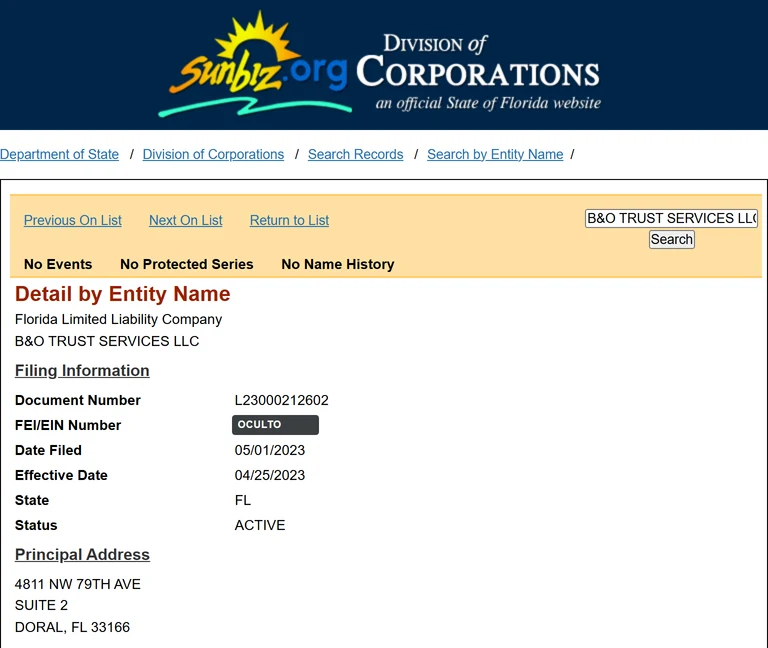Go to Search Records breadcrumb

pyautogui.click(x=356, y=154)
